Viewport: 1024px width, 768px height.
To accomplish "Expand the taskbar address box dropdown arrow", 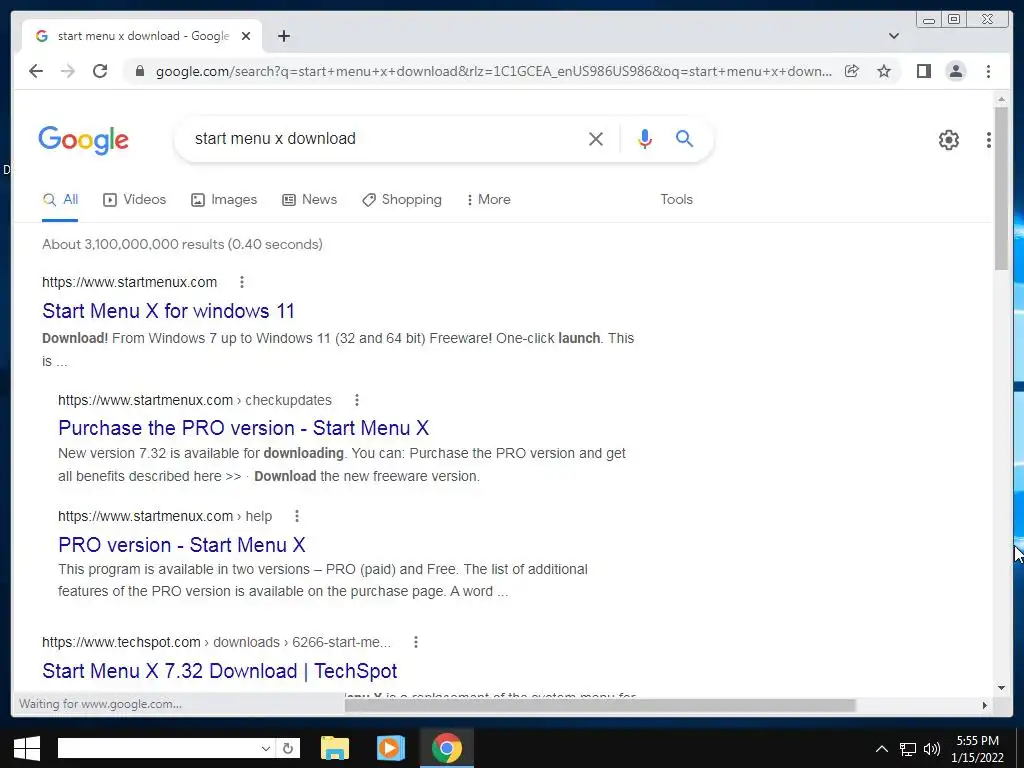I will (x=266, y=748).
